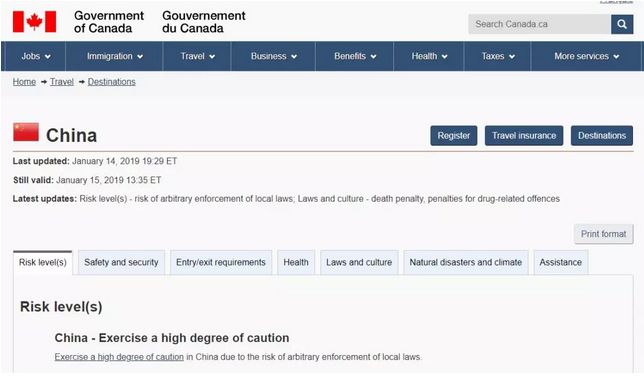Go to Destinations breadcrumb link

coord(111,82)
